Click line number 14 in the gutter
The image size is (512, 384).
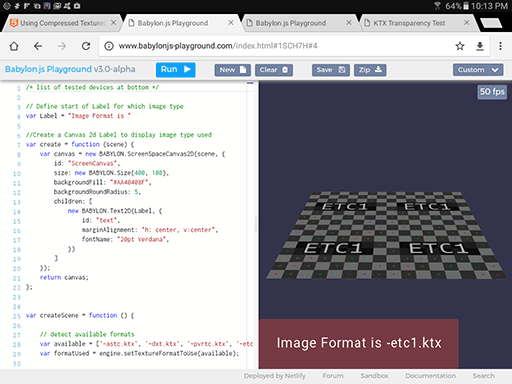(x=17, y=212)
